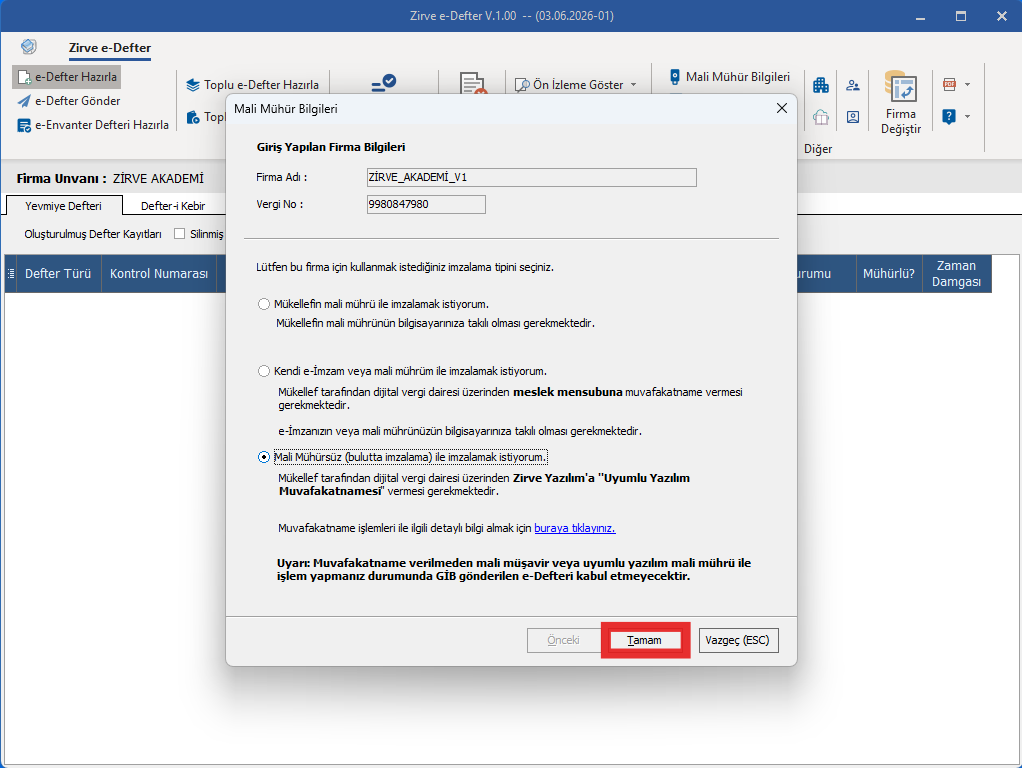Click the Ön İzleme Göster magnifier icon

(x=522, y=85)
